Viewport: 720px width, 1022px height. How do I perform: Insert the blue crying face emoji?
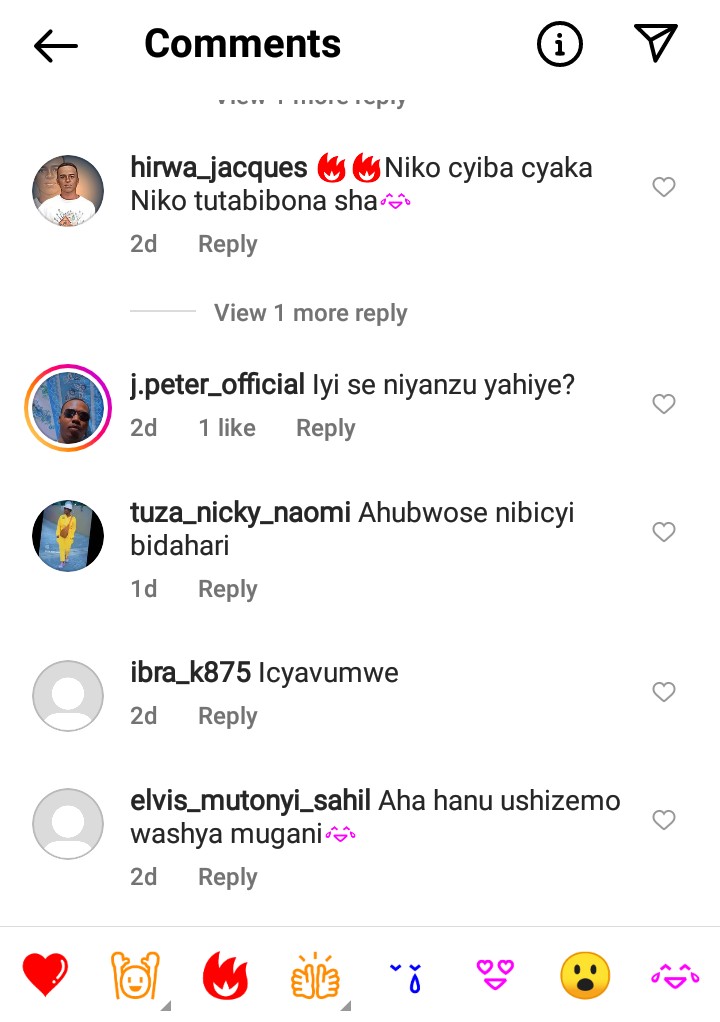pos(405,977)
